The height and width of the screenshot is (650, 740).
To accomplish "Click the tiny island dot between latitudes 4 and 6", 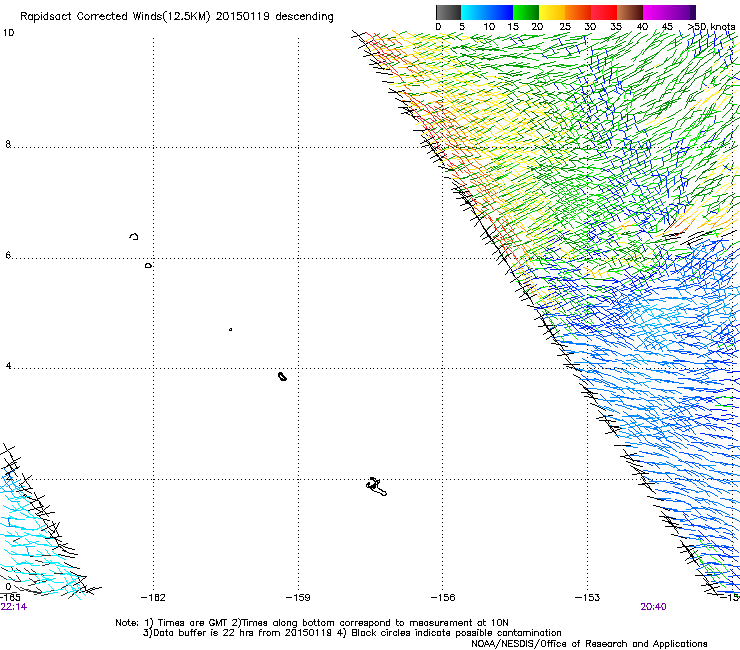I will pos(230,329).
